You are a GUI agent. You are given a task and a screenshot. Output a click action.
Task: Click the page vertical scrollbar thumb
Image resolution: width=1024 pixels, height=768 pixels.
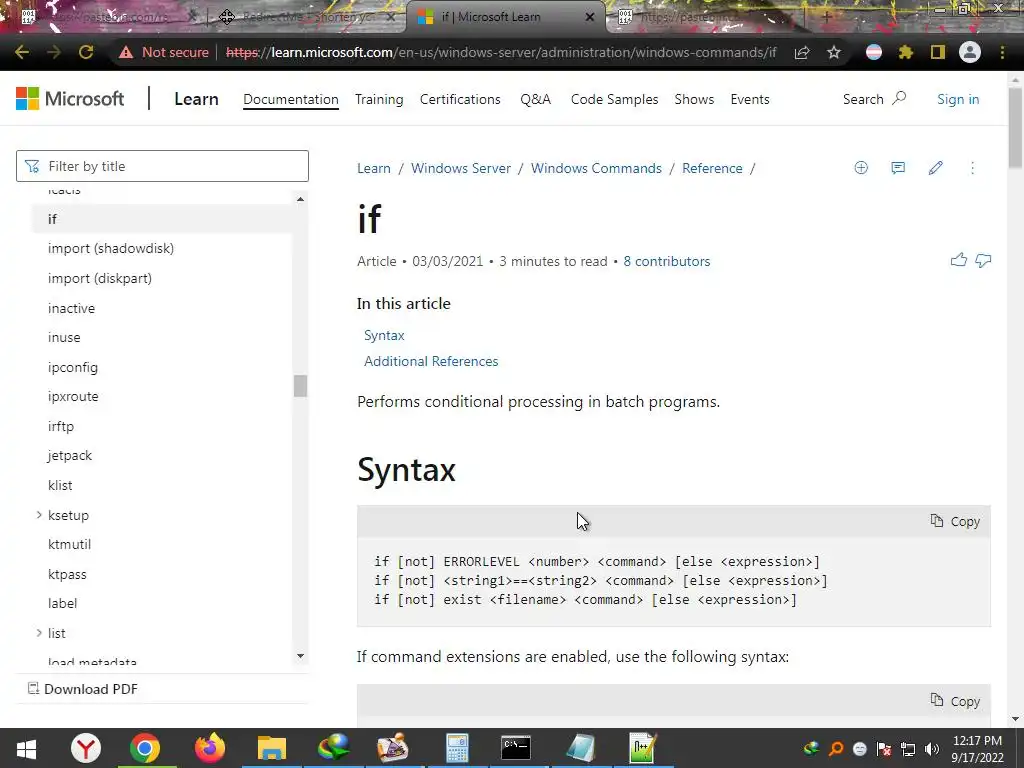pyautogui.click(x=1016, y=127)
